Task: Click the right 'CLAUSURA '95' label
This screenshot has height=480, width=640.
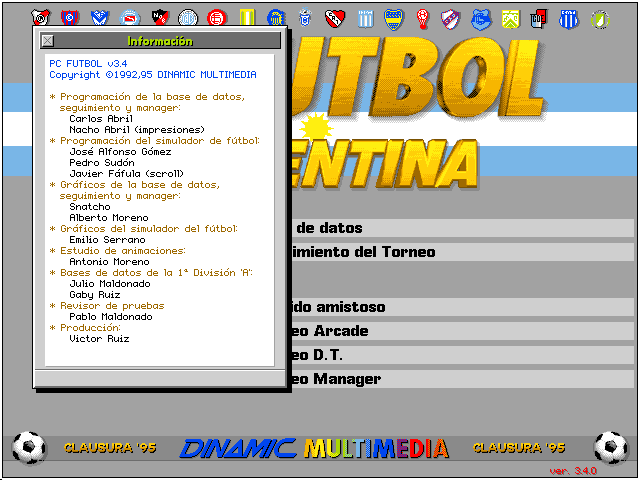Action: point(519,448)
